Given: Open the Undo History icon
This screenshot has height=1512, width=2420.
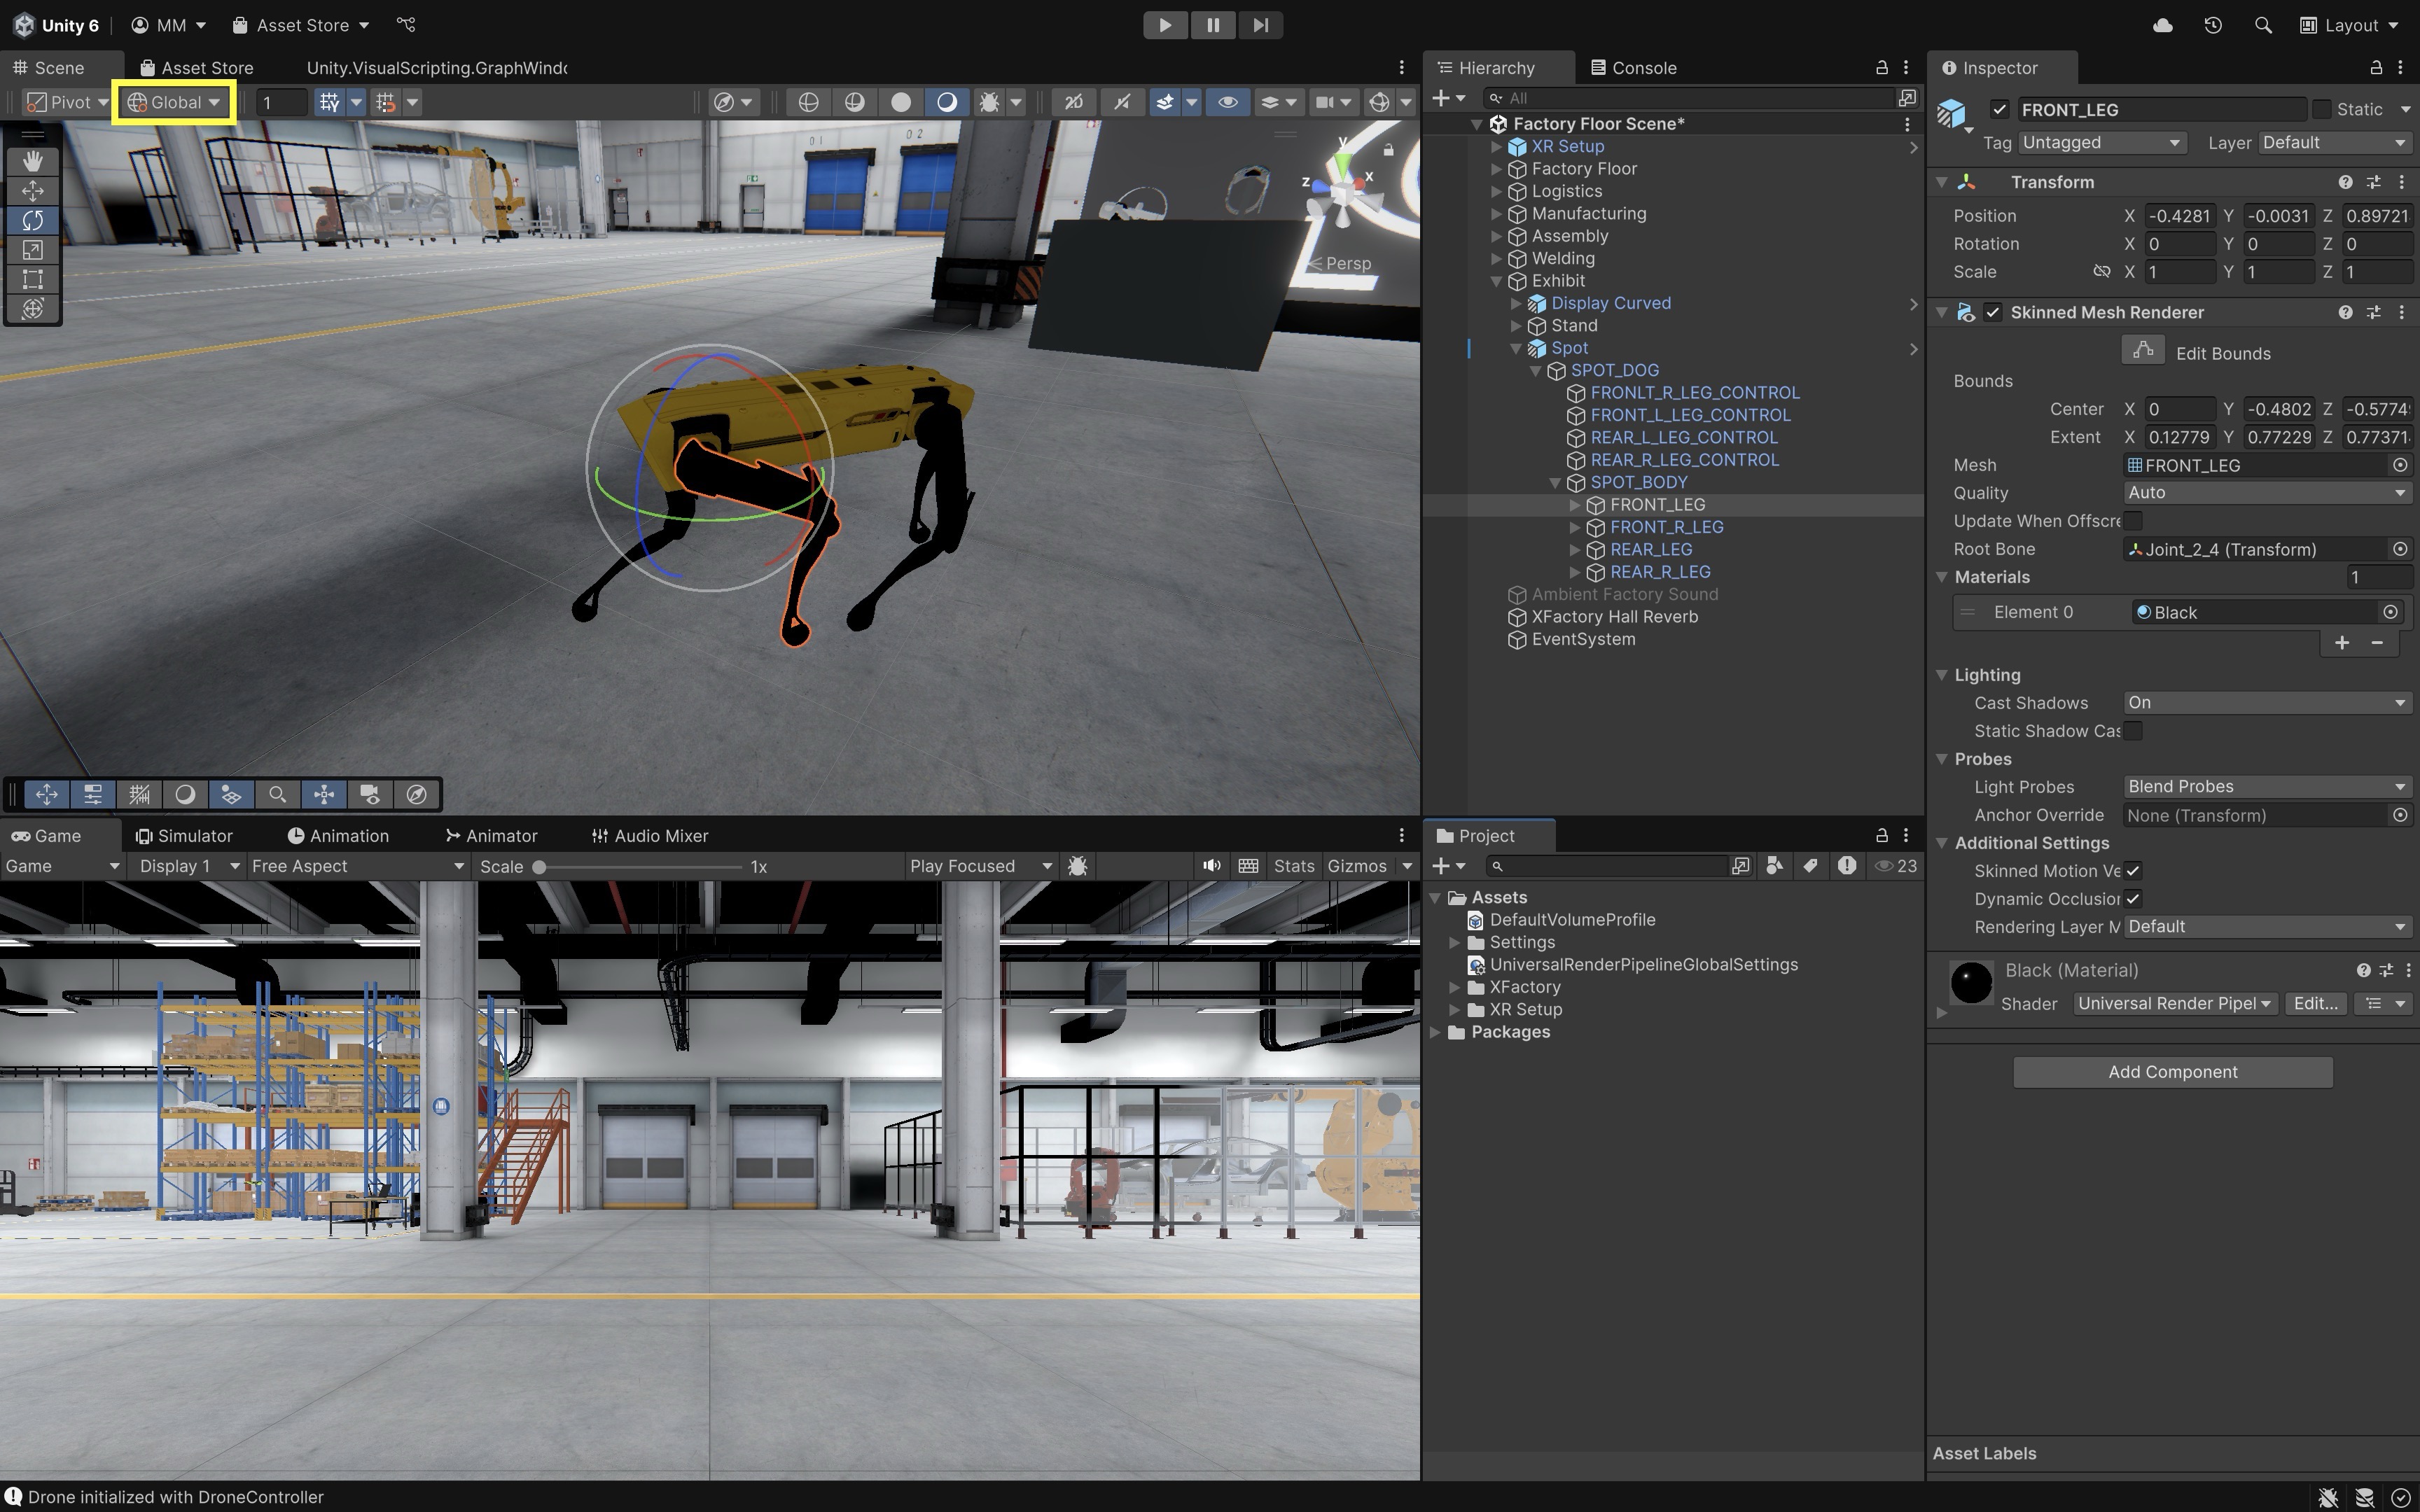Looking at the screenshot, I should click(x=2212, y=25).
